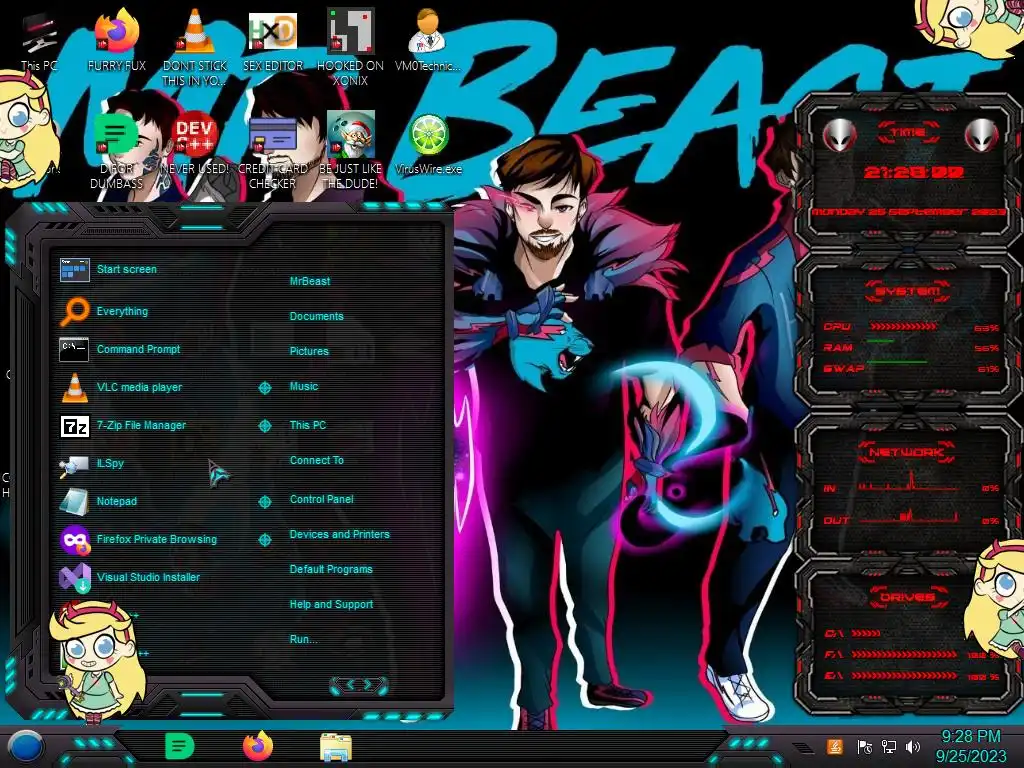
Task: Click the F:\ drive usage bar in Drives widget
Action: click(904, 654)
